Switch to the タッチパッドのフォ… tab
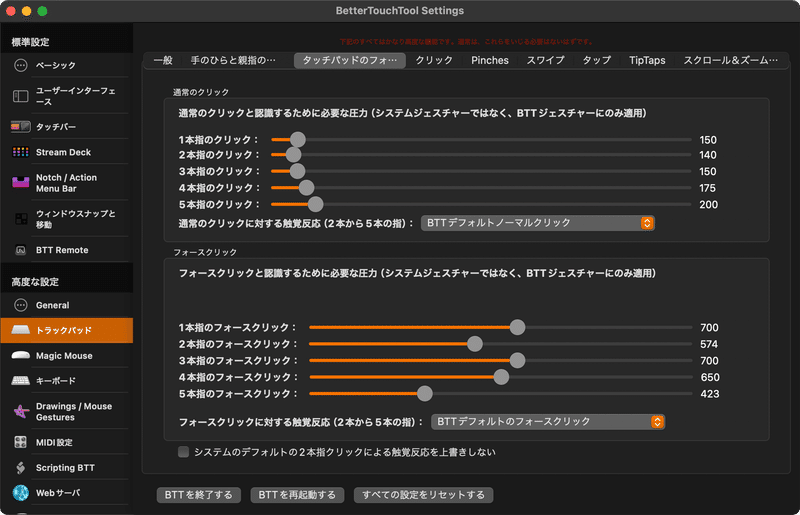The image size is (800, 515). pyautogui.click(x=349, y=60)
